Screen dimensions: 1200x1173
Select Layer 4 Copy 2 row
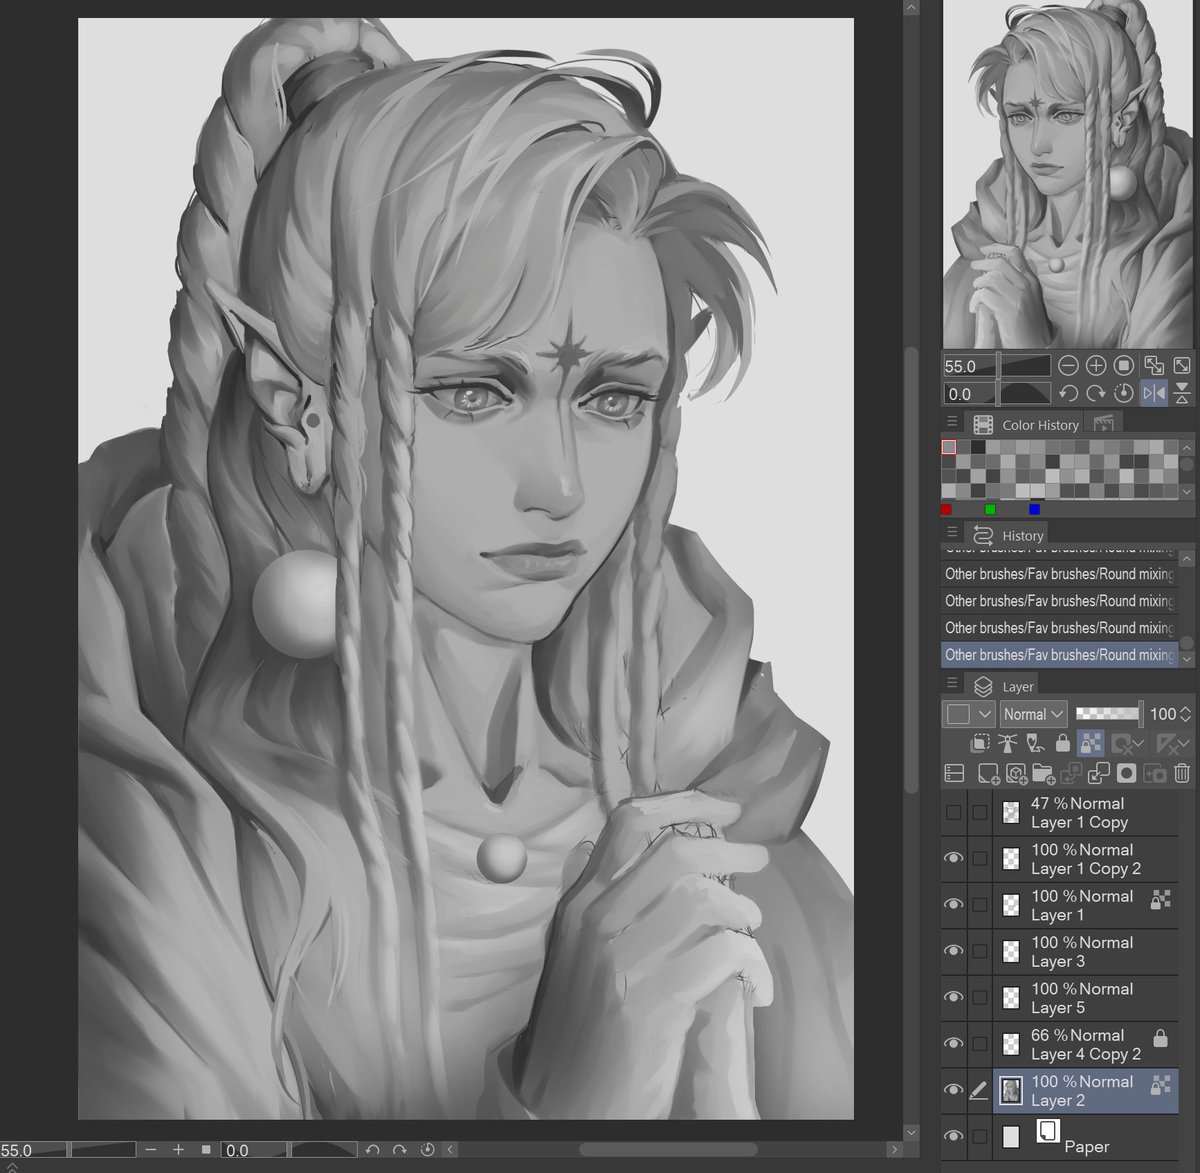pos(1085,1044)
